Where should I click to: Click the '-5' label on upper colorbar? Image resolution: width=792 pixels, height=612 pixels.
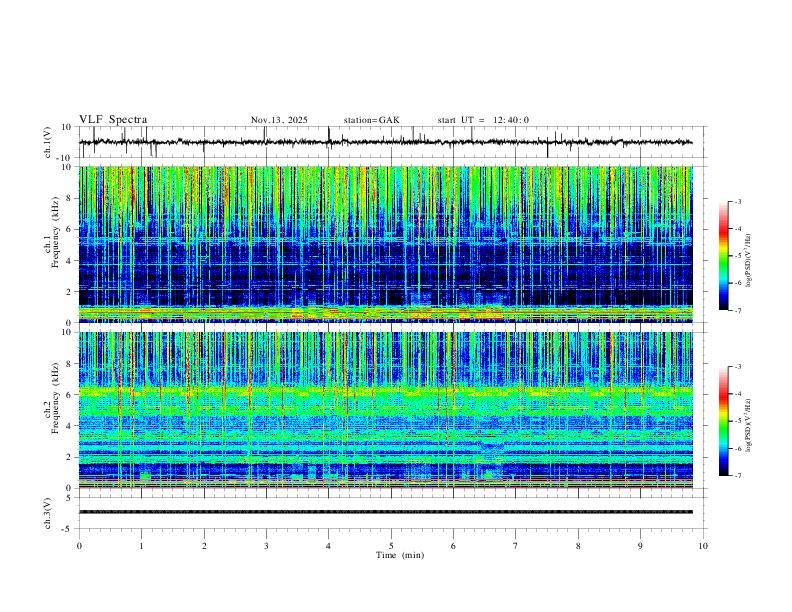[x=738, y=256]
